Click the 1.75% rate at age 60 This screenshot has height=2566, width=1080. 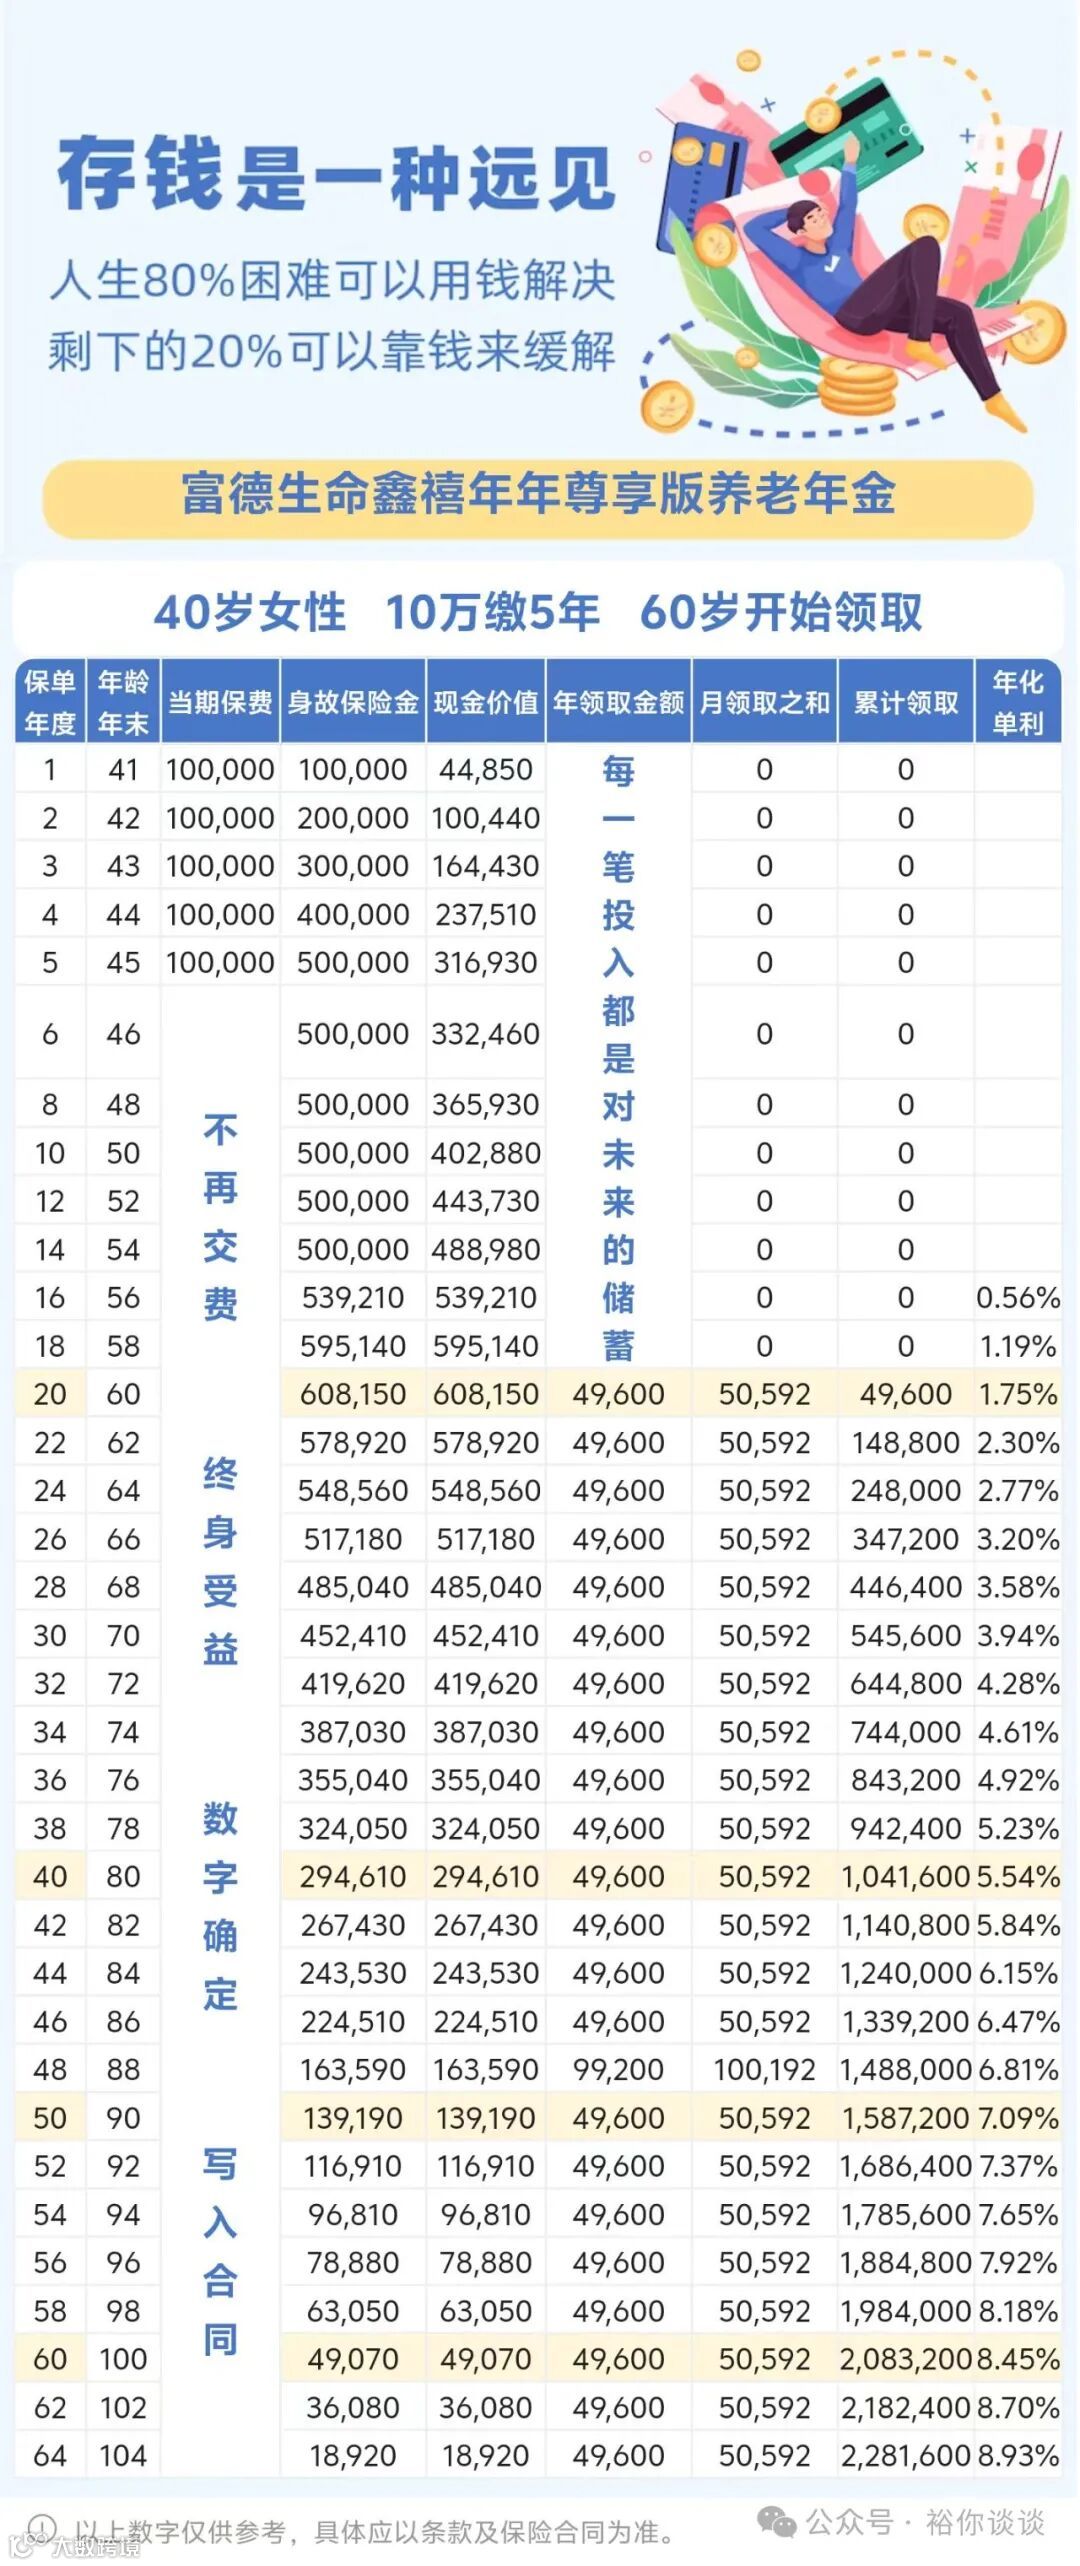[x=1018, y=1394]
